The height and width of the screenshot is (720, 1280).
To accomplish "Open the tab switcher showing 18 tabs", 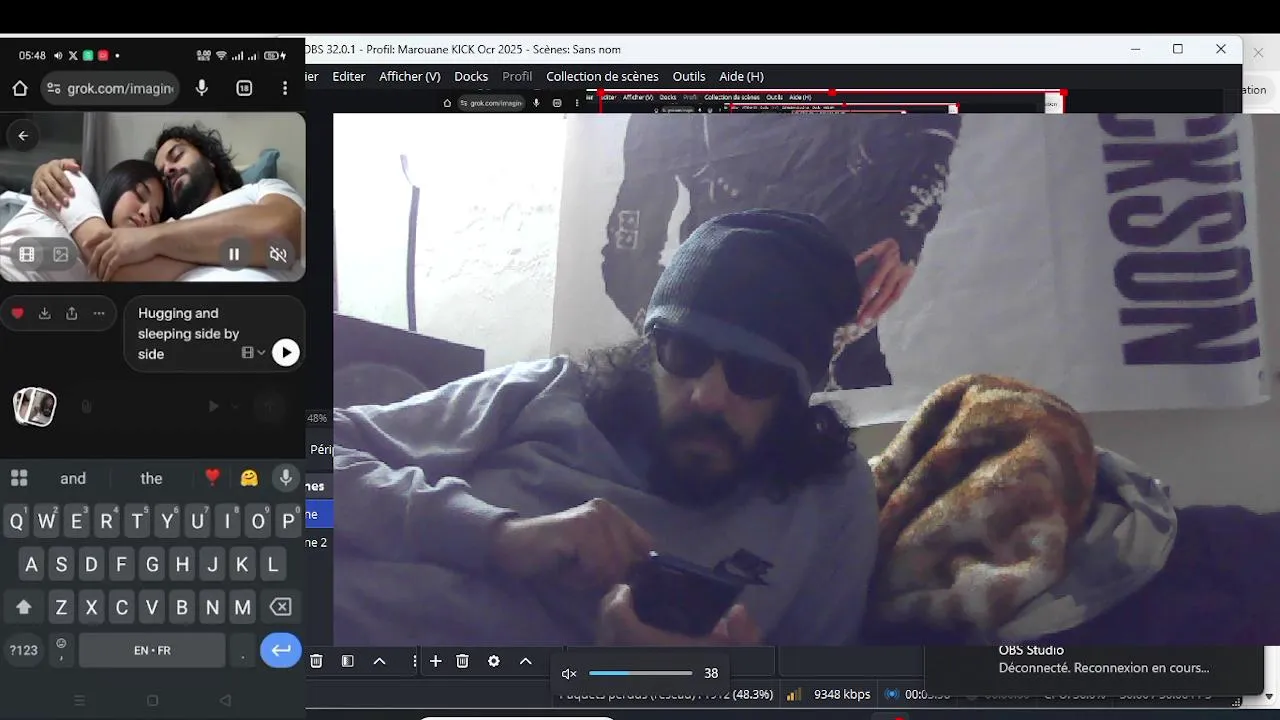I will (x=244, y=88).
